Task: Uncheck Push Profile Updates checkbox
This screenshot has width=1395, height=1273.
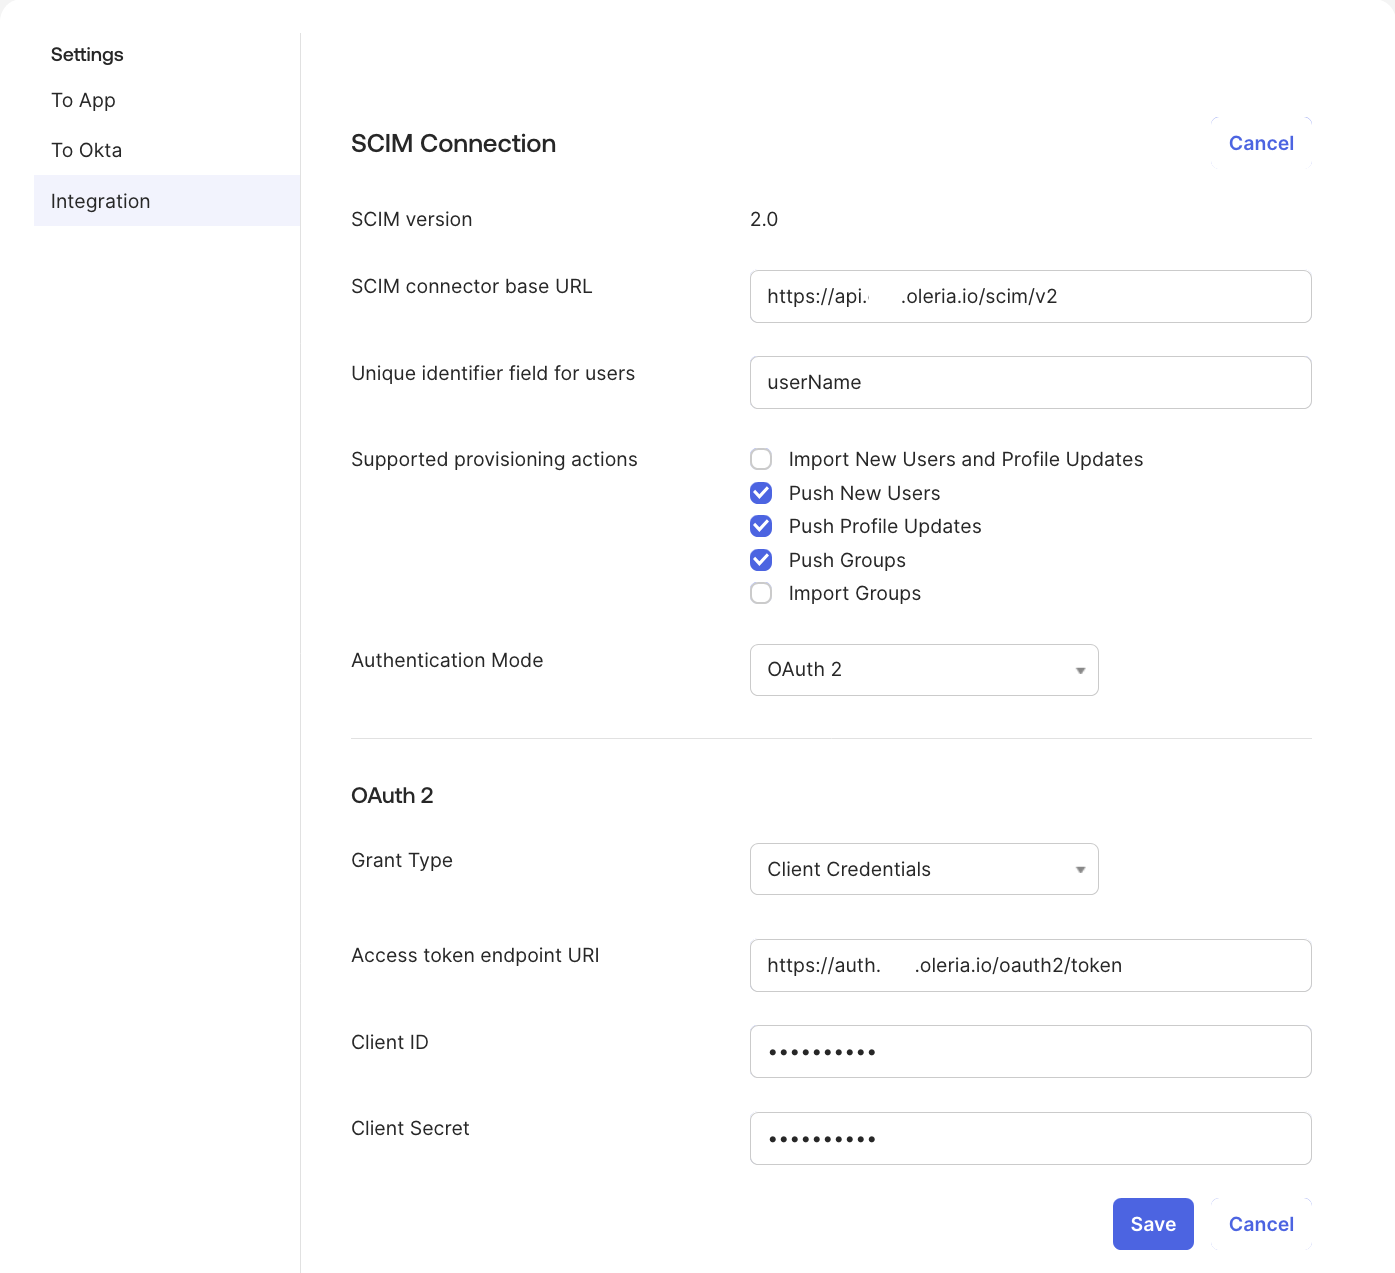Action: (761, 526)
